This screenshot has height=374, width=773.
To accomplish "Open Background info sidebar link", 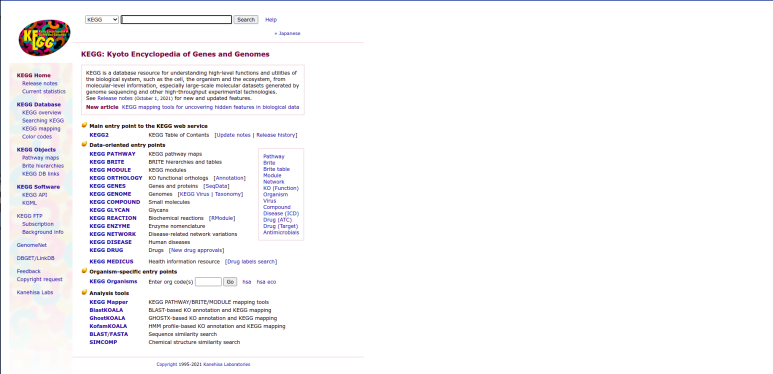I will (x=43, y=232).
